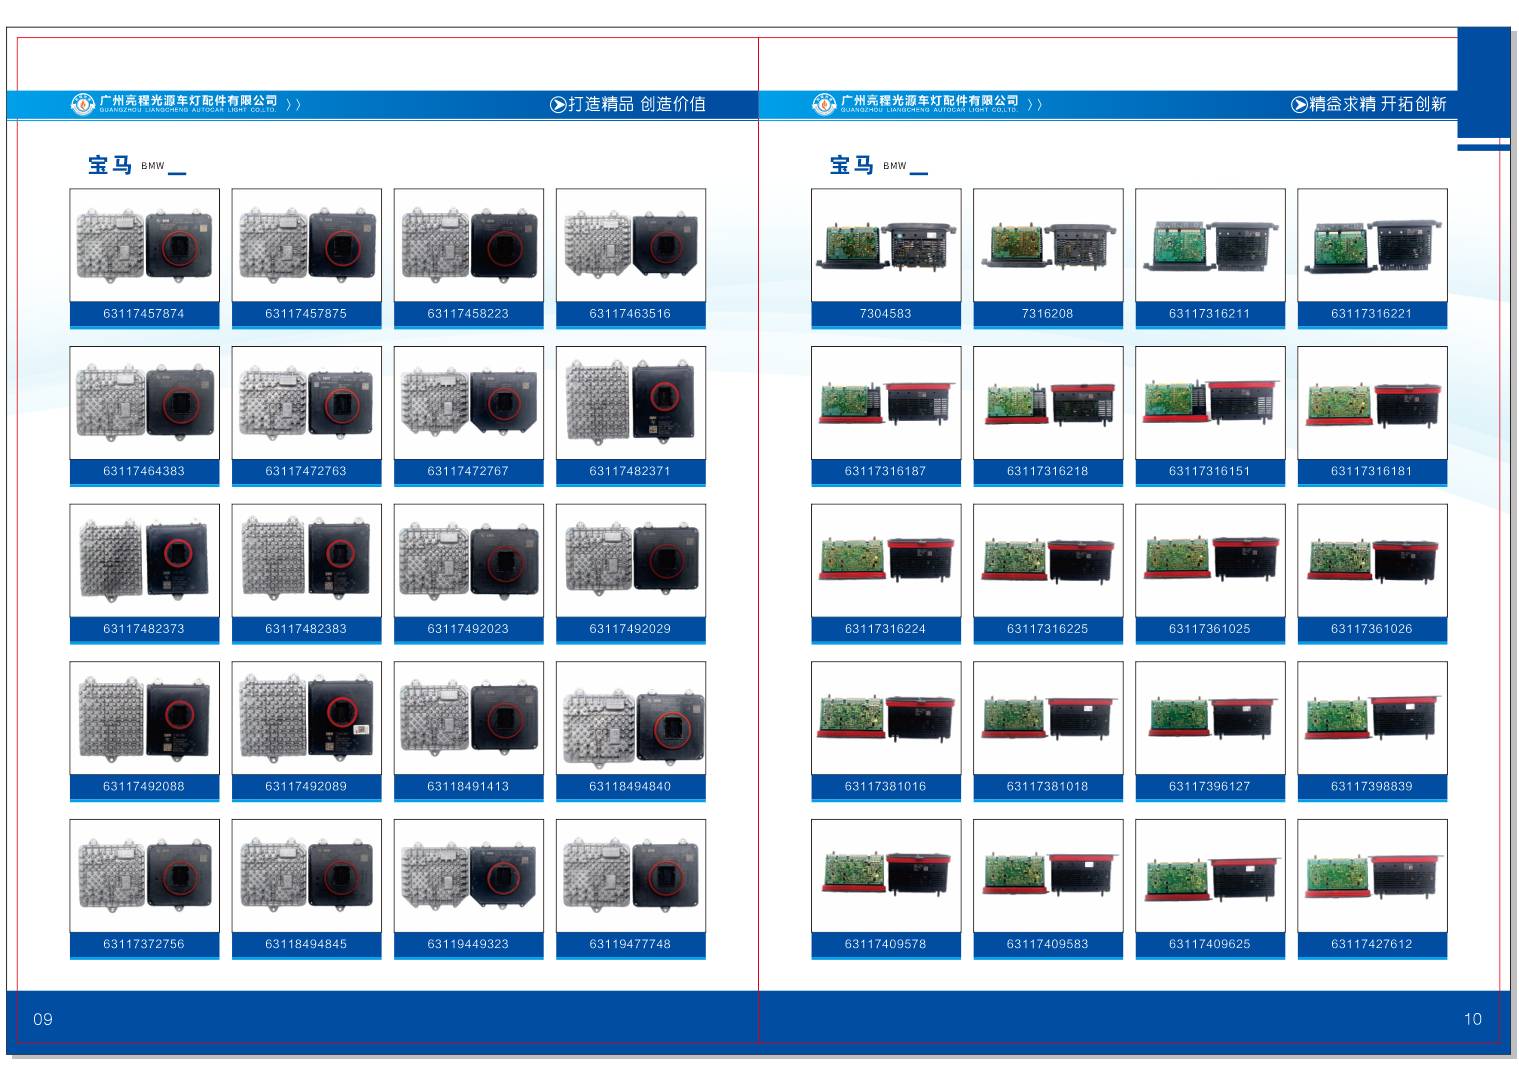Screen dimensions: 1519x1080
Task: Choose the 63119477748 product thumbnail
Action: tap(630, 876)
